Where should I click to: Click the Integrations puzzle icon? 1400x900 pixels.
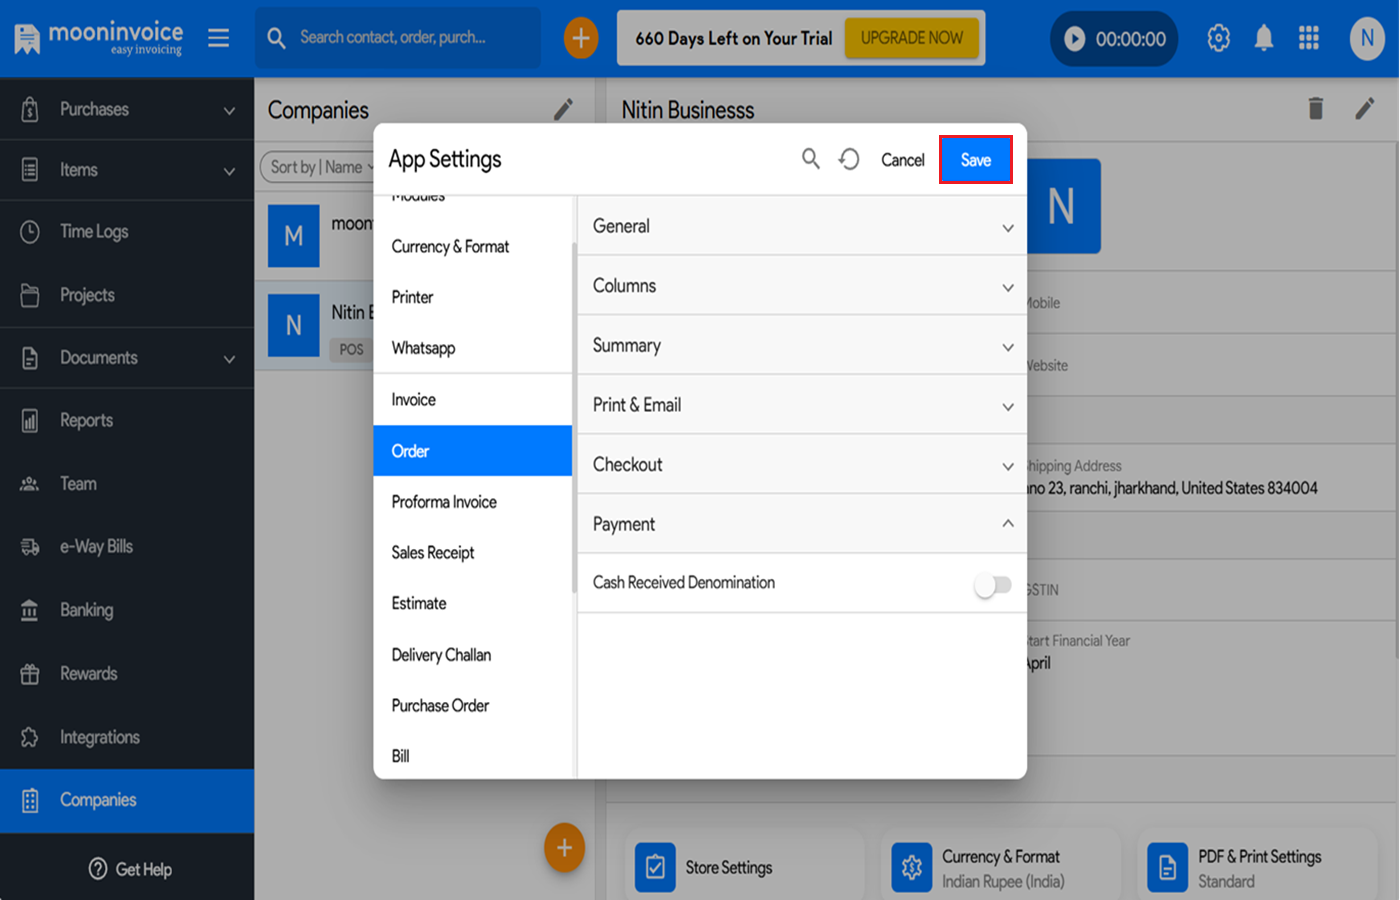(30, 737)
